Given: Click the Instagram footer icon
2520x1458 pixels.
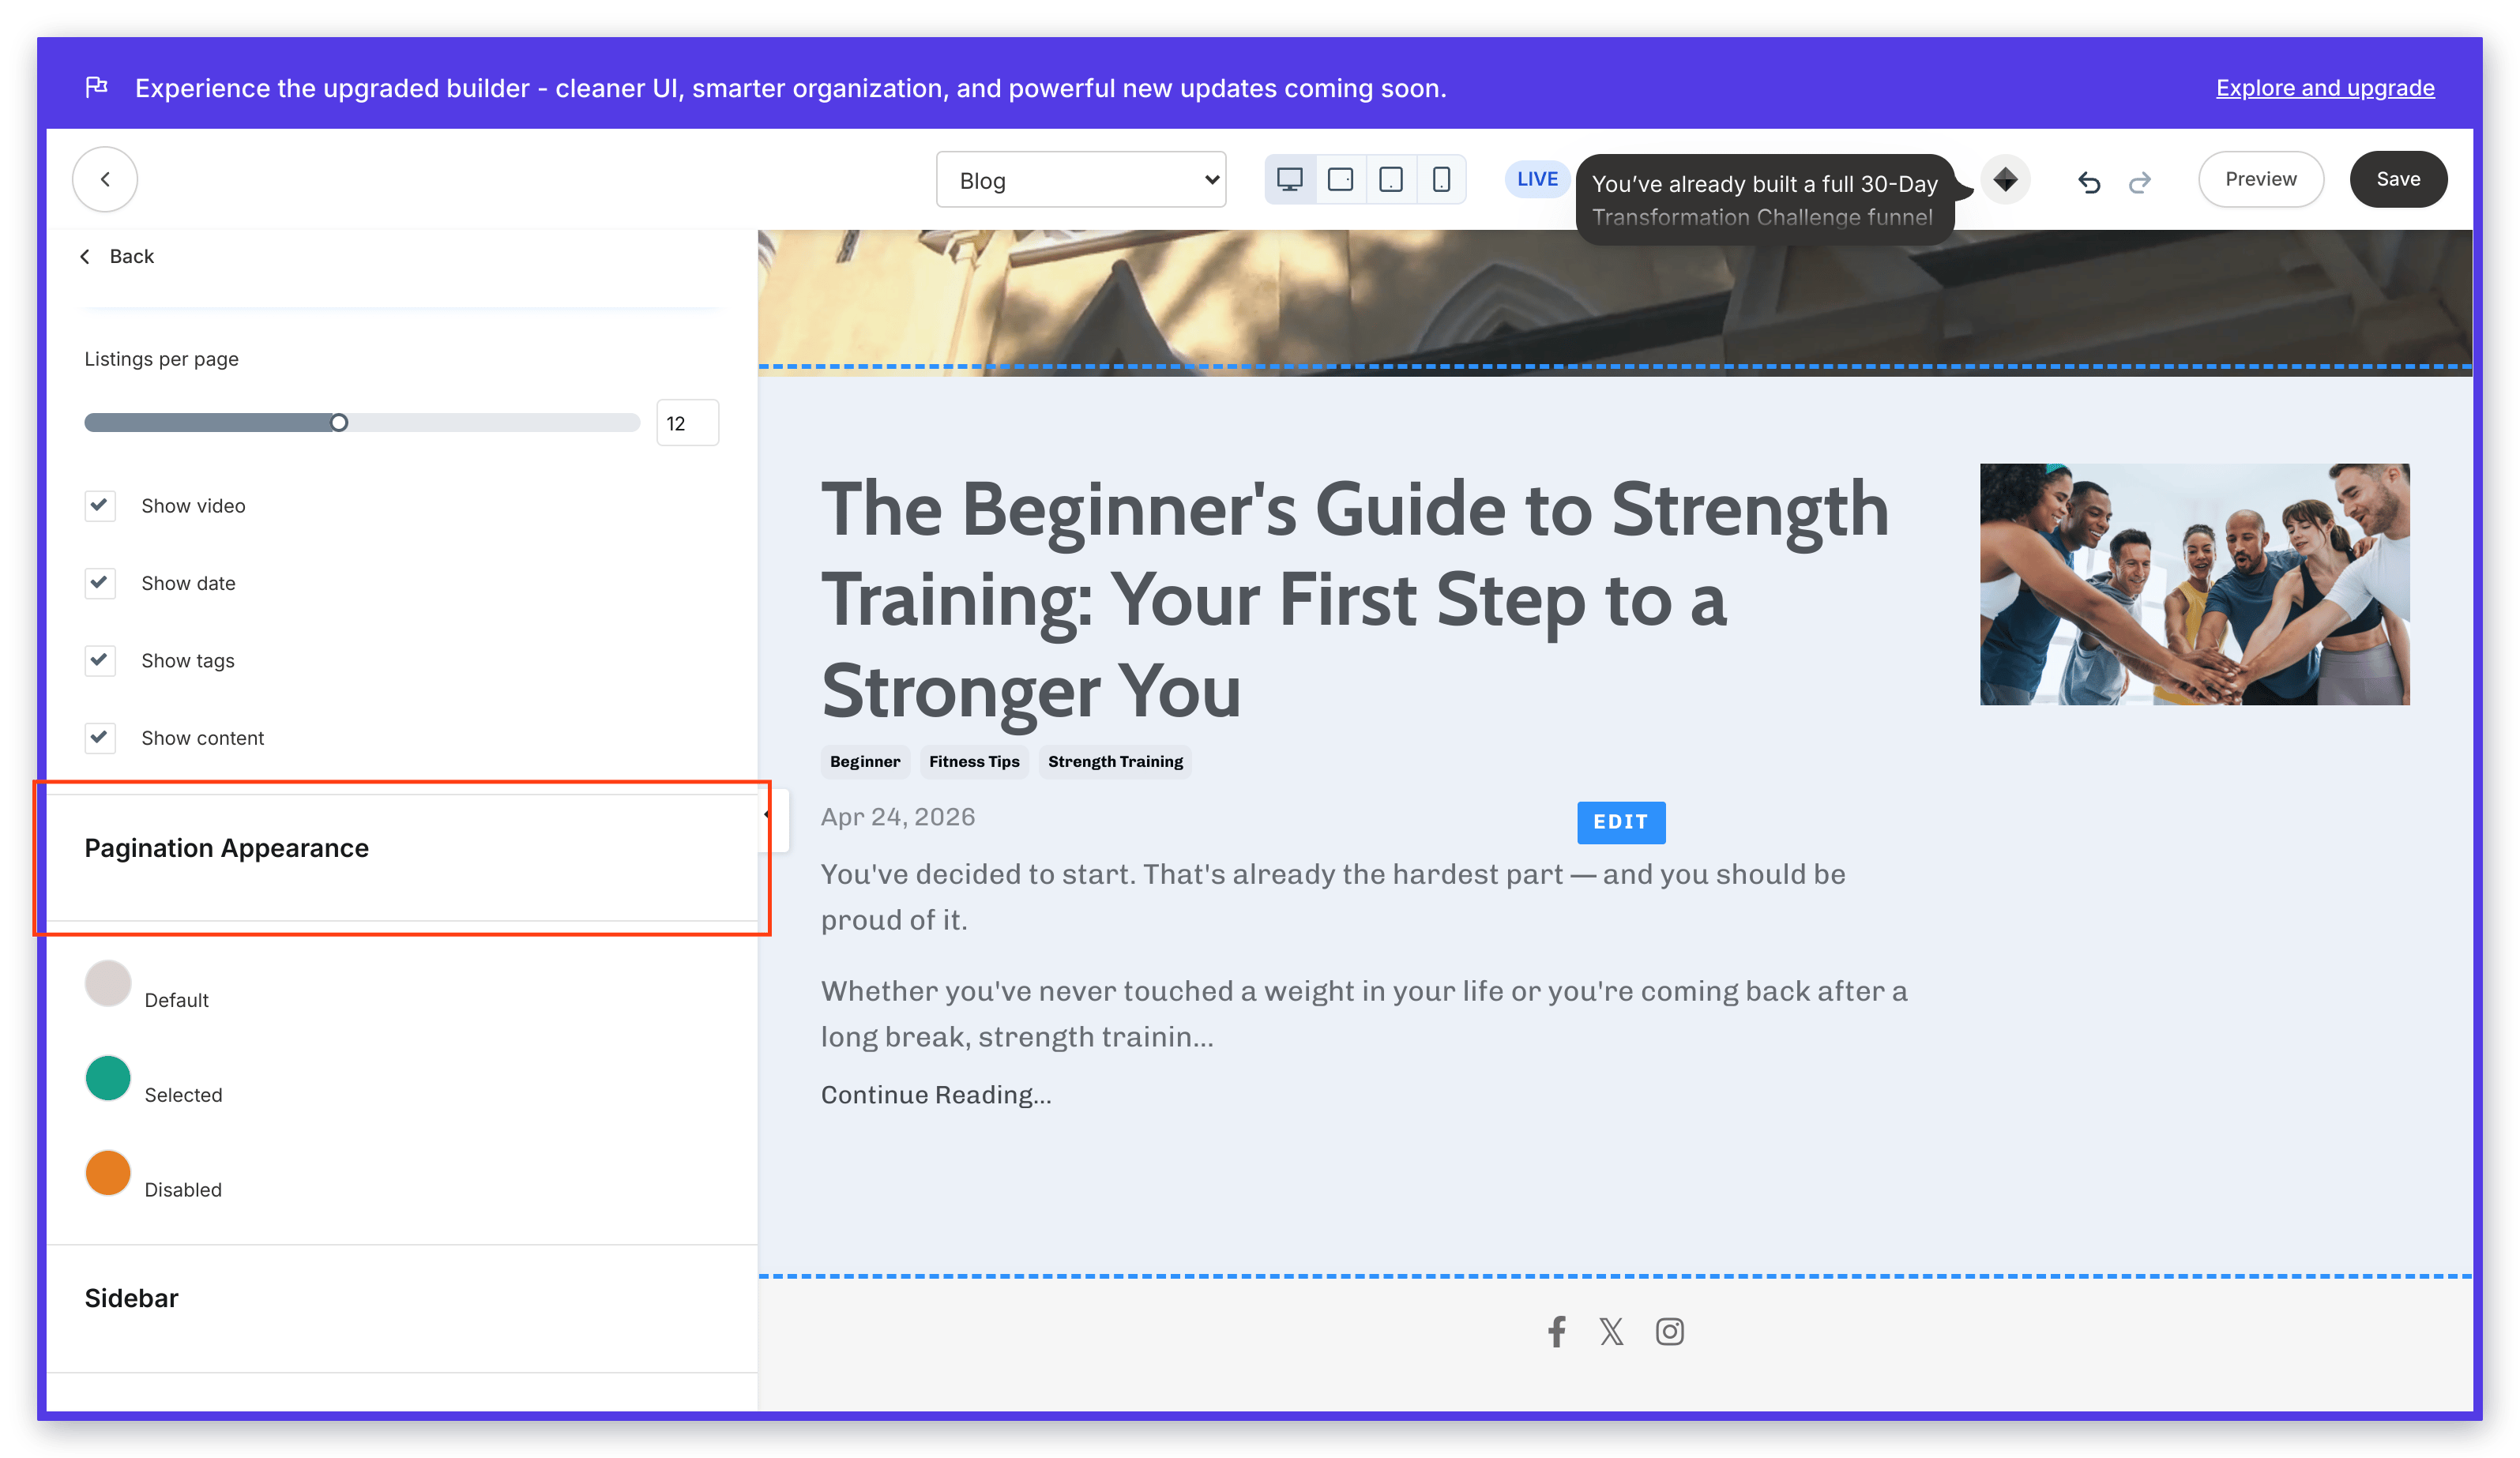Looking at the screenshot, I should 1669,1331.
